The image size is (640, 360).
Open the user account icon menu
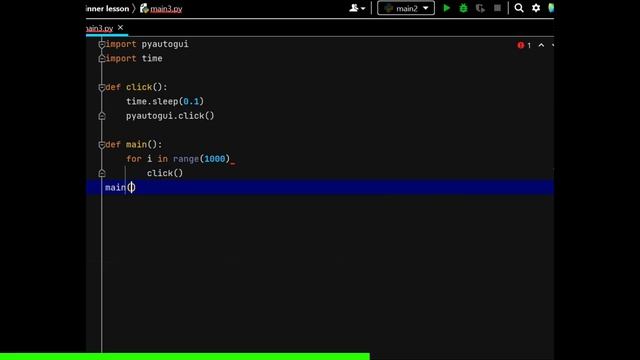coord(357,8)
